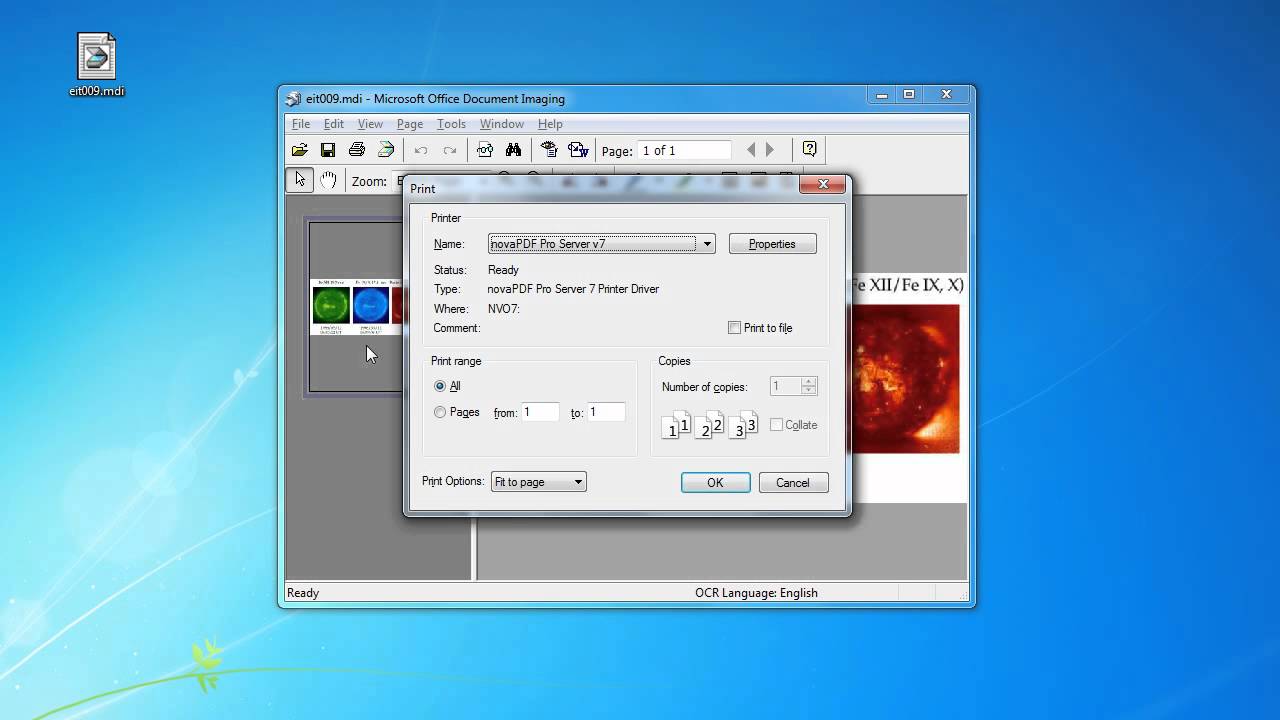This screenshot has width=1280, height=720.
Task: Click the Open folder toolbar icon
Action: point(299,150)
